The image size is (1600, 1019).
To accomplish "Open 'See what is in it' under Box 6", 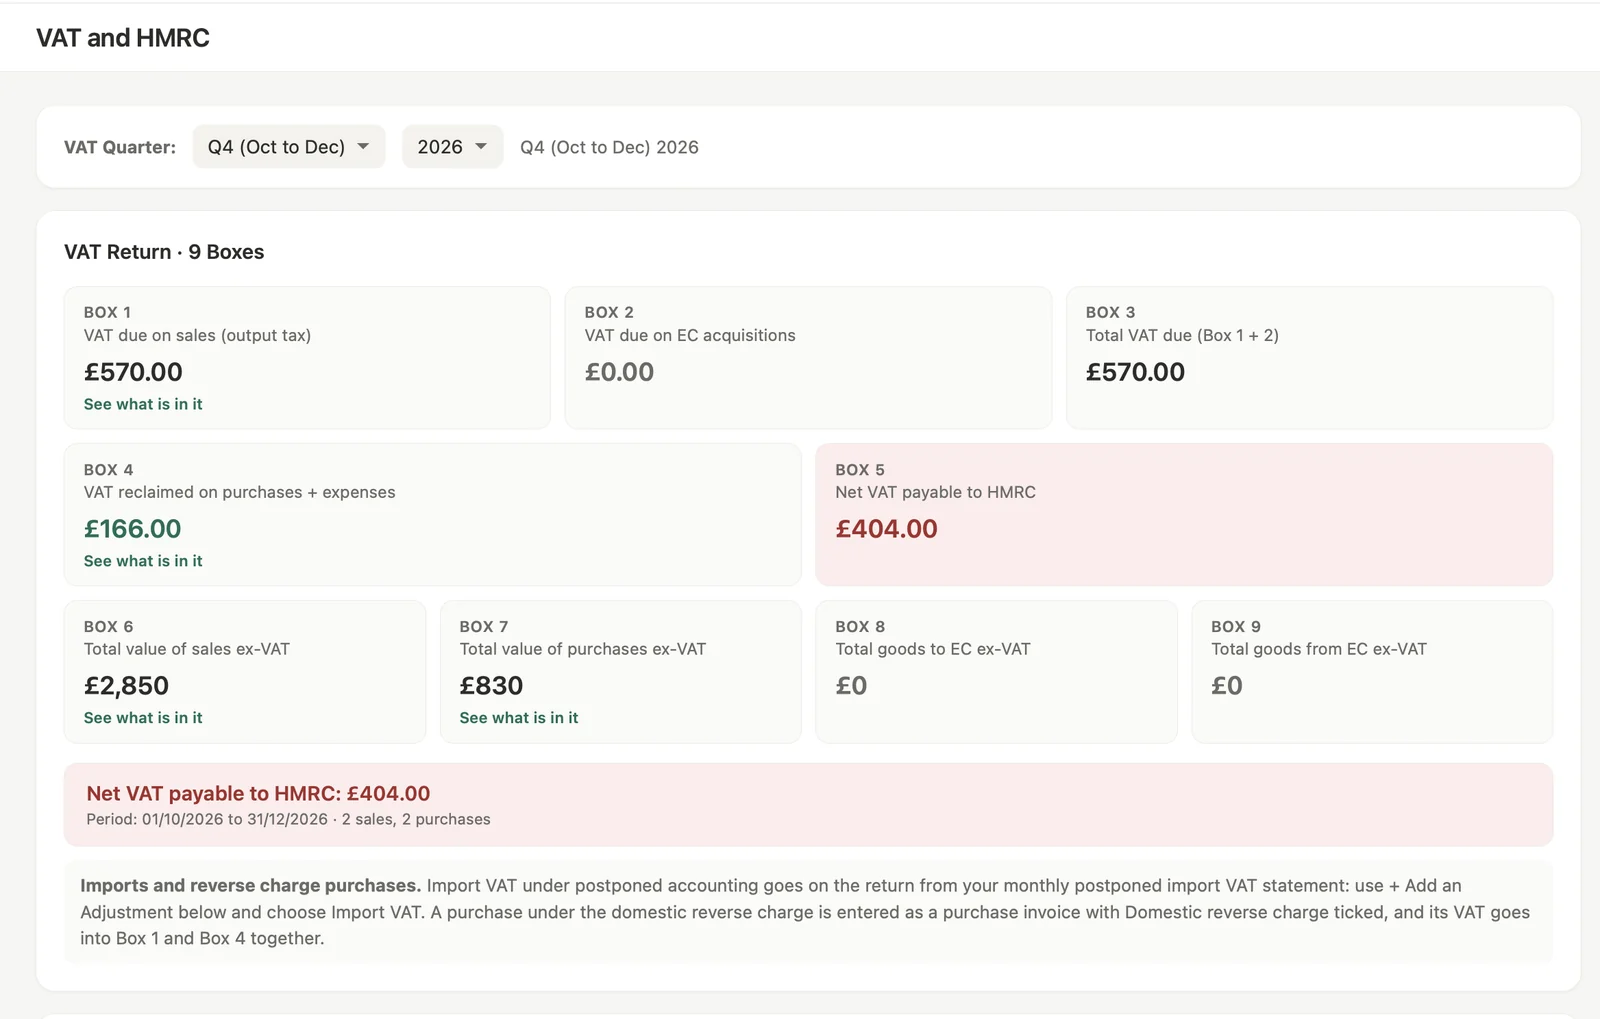I will pyautogui.click(x=143, y=718).
